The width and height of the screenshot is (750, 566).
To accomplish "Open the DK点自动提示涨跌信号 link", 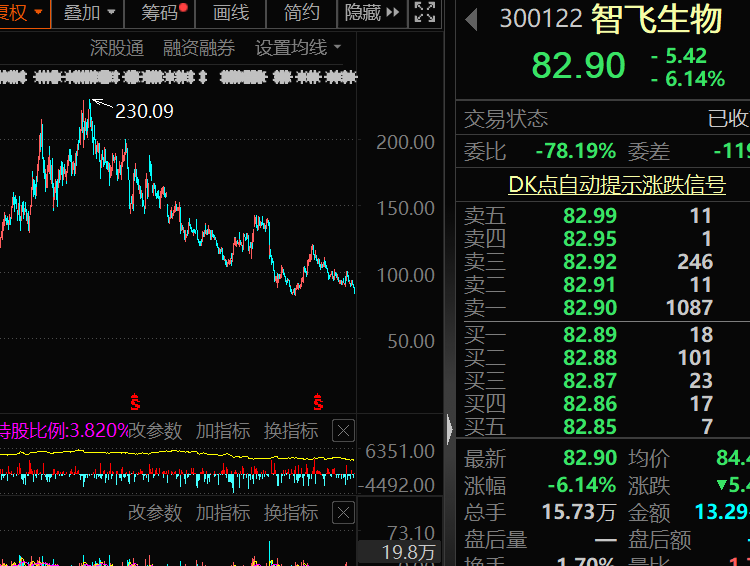I will (616, 184).
